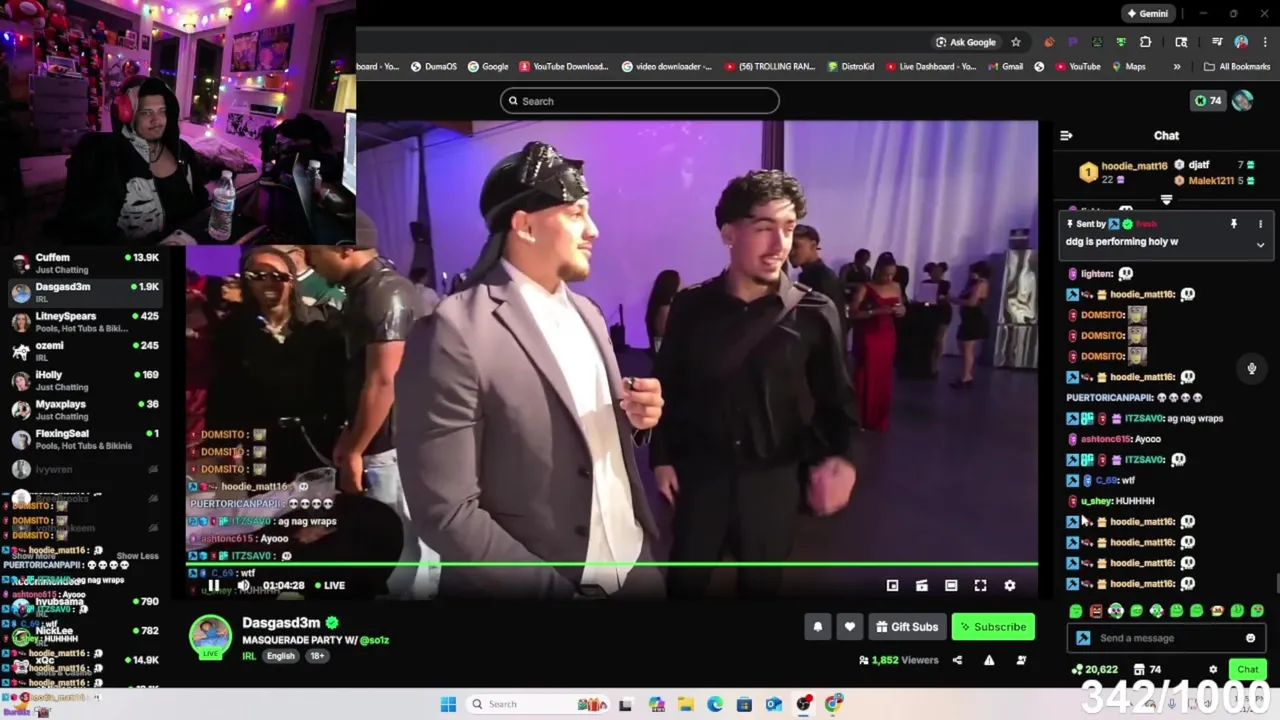1280x720 pixels.
Task: Open media controls icon in toolbar
Action: pos(1217,42)
